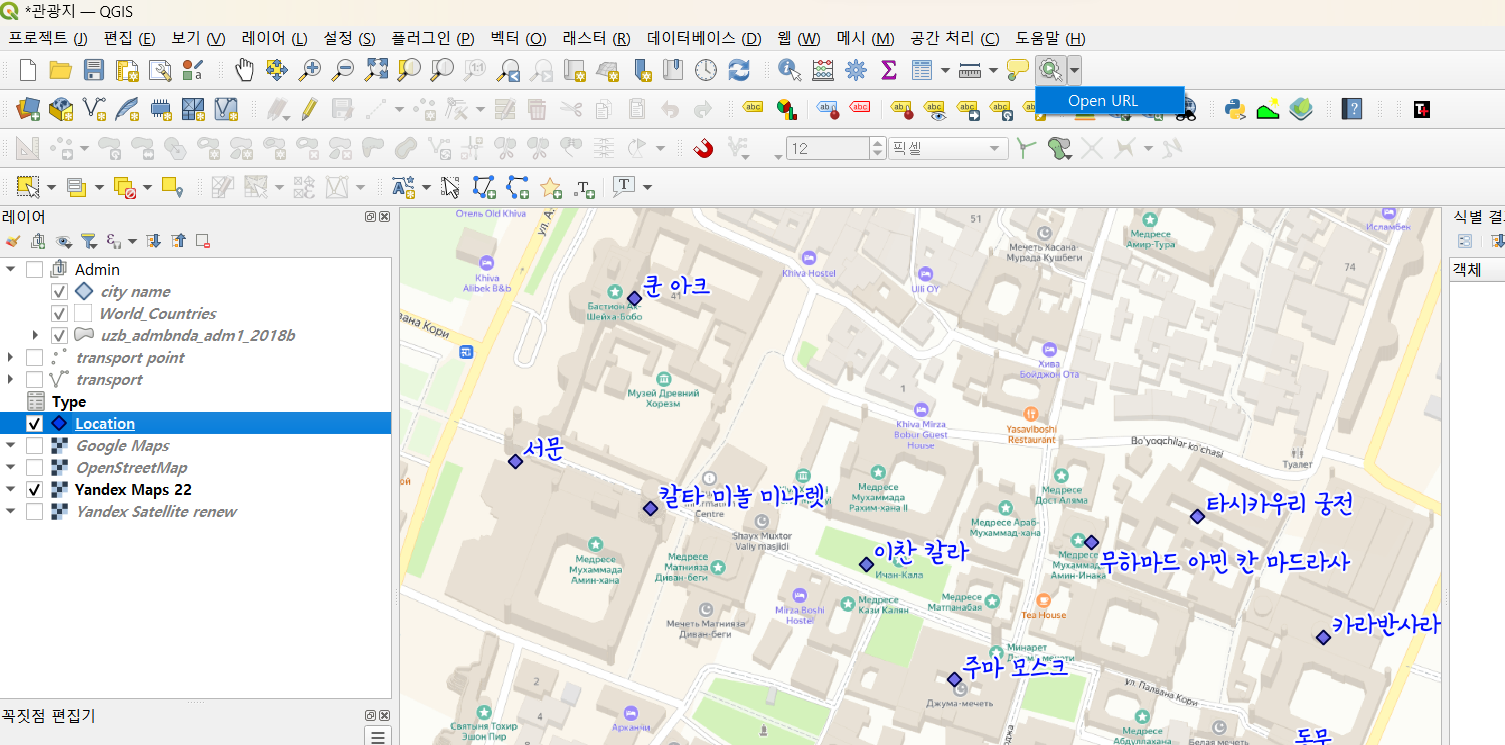This screenshot has height=745, width=1505.
Task: Open the 픽셀 unit dropdown
Action: 947,149
